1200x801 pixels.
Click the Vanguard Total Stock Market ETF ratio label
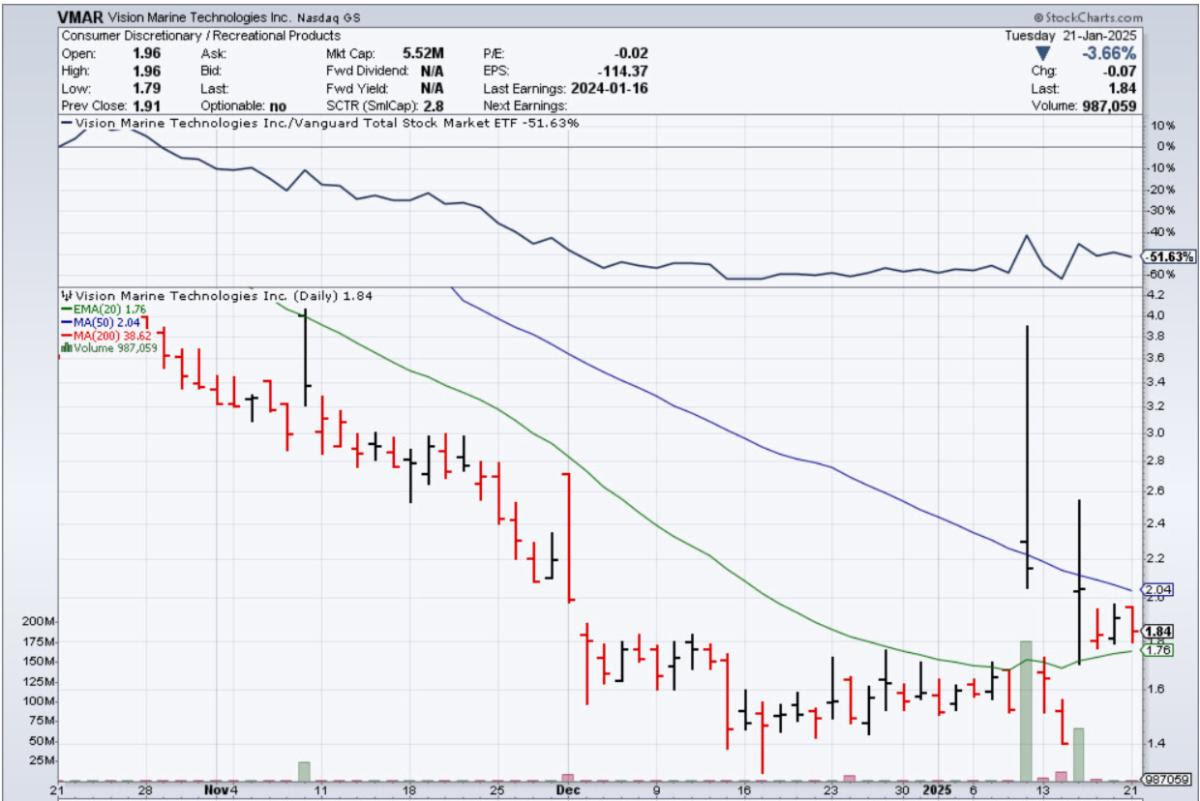coord(320,122)
